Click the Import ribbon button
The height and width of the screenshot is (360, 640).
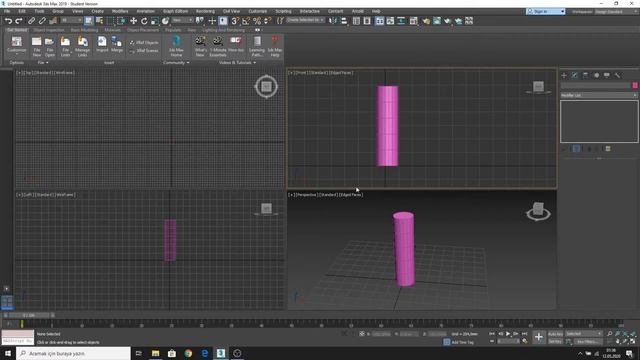(x=102, y=44)
